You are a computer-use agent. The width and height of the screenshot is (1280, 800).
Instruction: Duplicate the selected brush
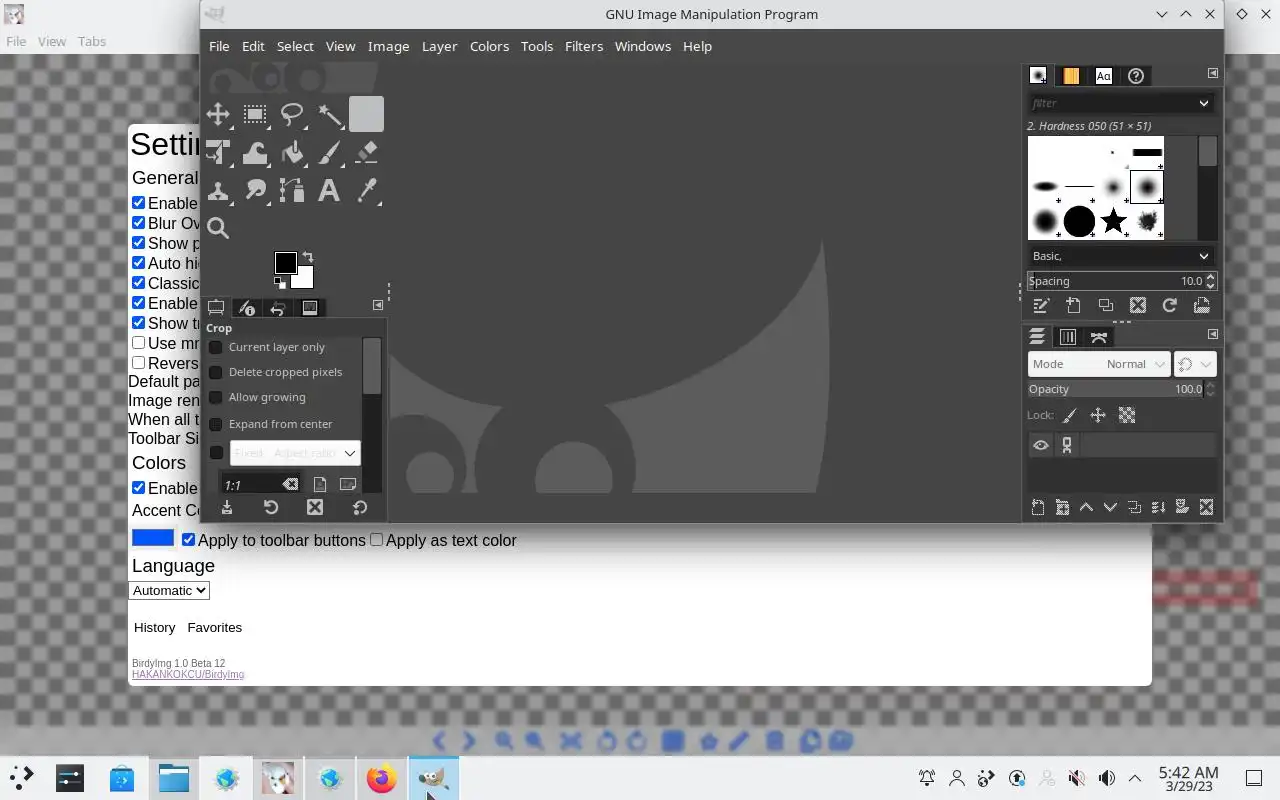pos(1105,305)
